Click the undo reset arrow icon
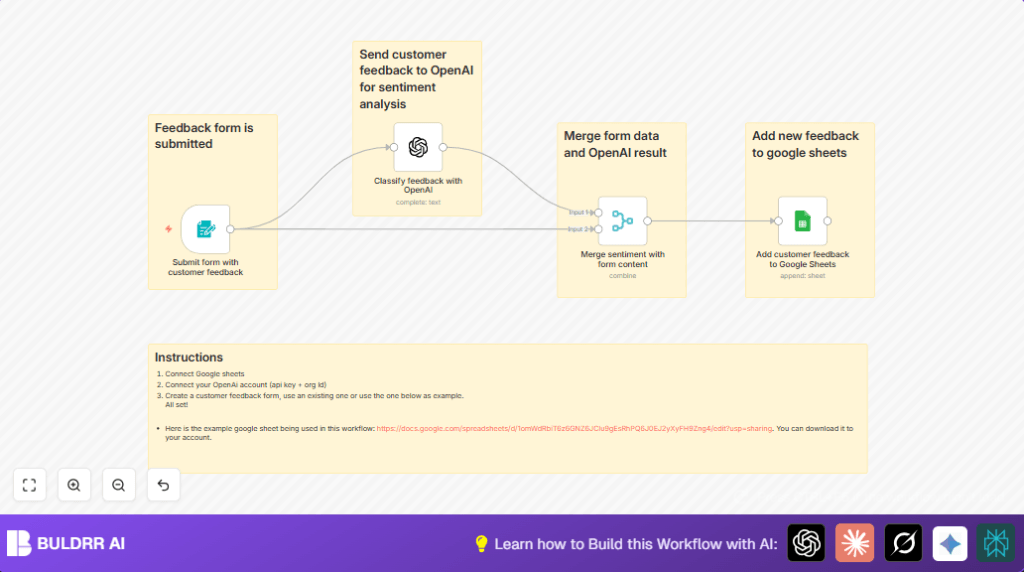Screen dimensions: 1024x572 coord(163,485)
